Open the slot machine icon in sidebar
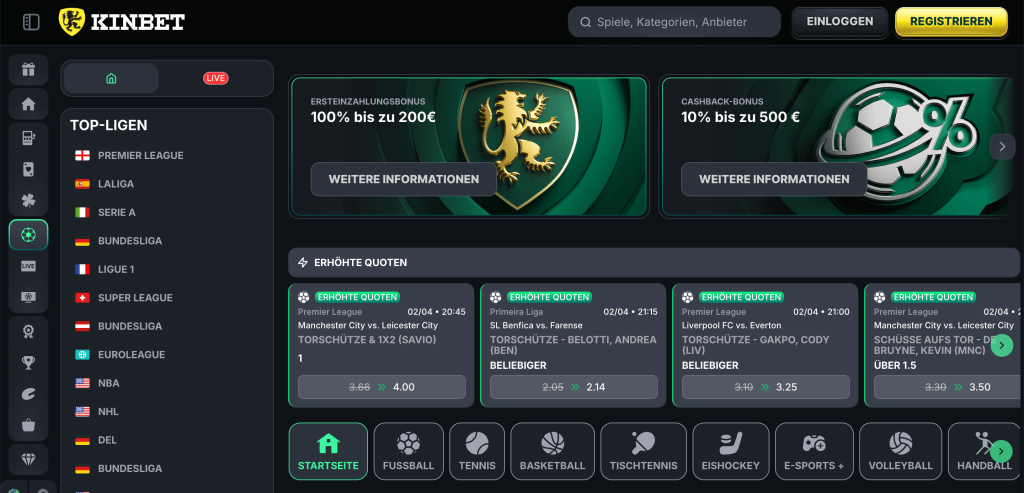Screen dimensions: 1024x493 click(x=28, y=138)
